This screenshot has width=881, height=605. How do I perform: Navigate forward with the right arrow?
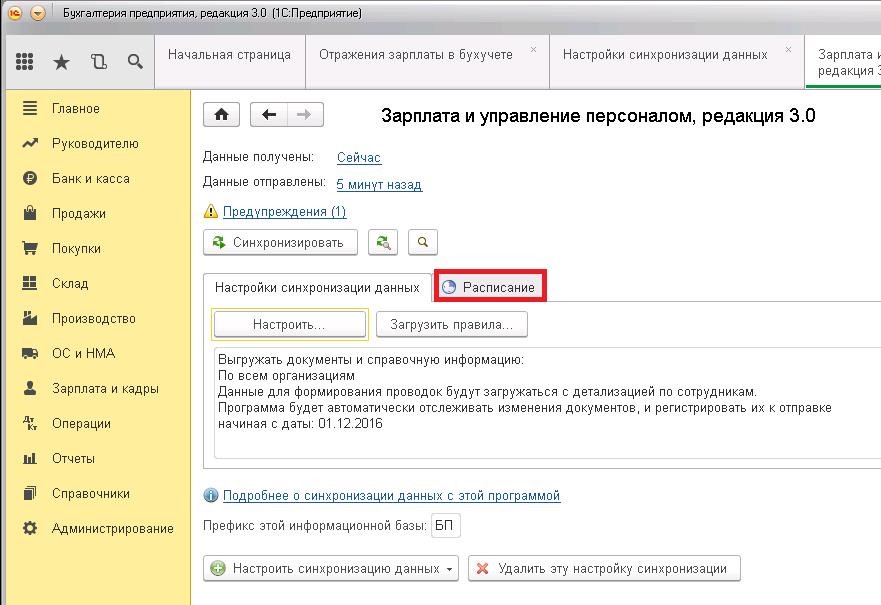coord(305,115)
